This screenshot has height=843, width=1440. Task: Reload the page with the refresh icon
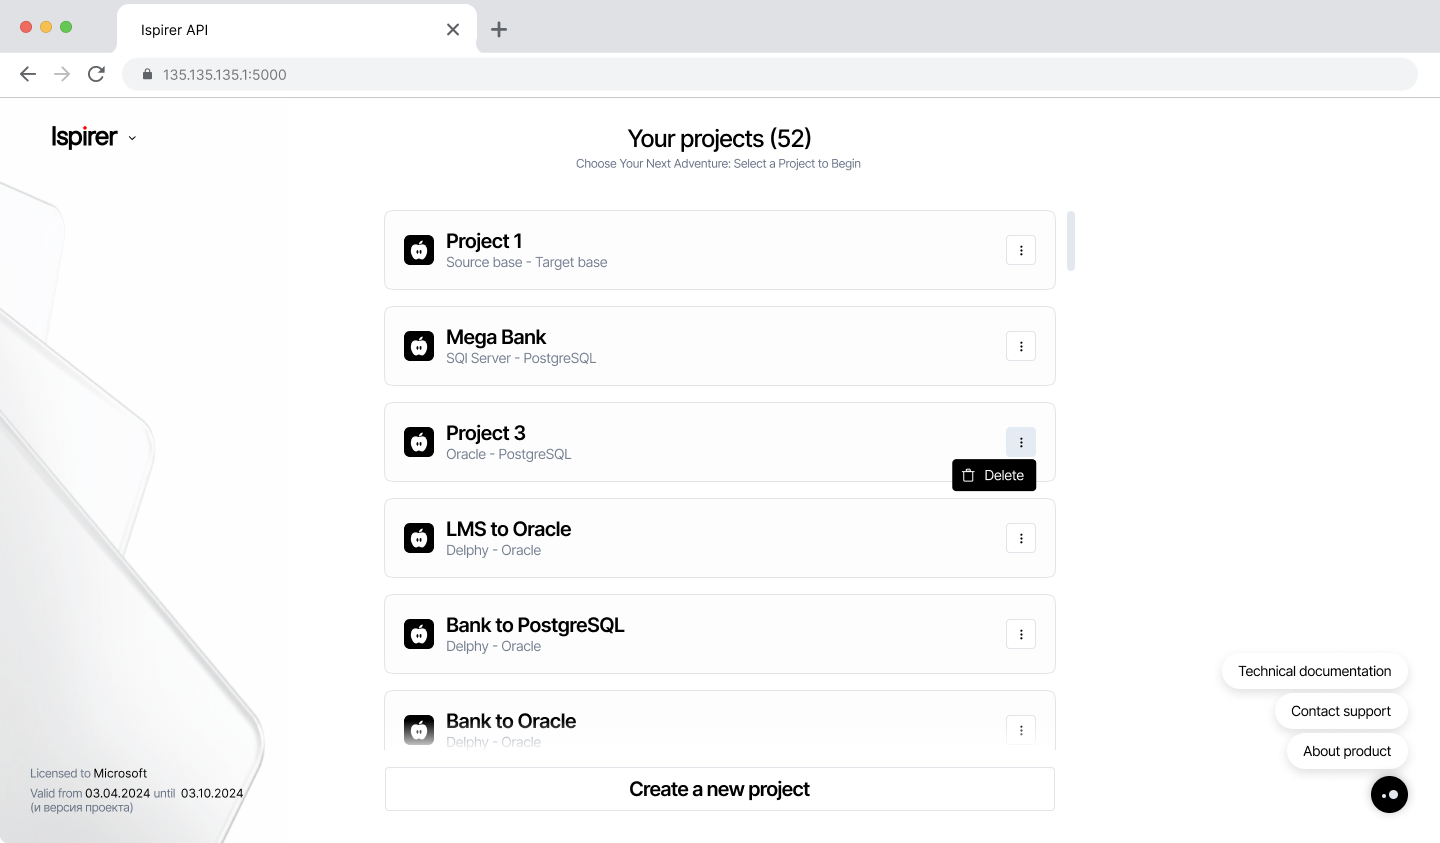pyautogui.click(x=96, y=73)
